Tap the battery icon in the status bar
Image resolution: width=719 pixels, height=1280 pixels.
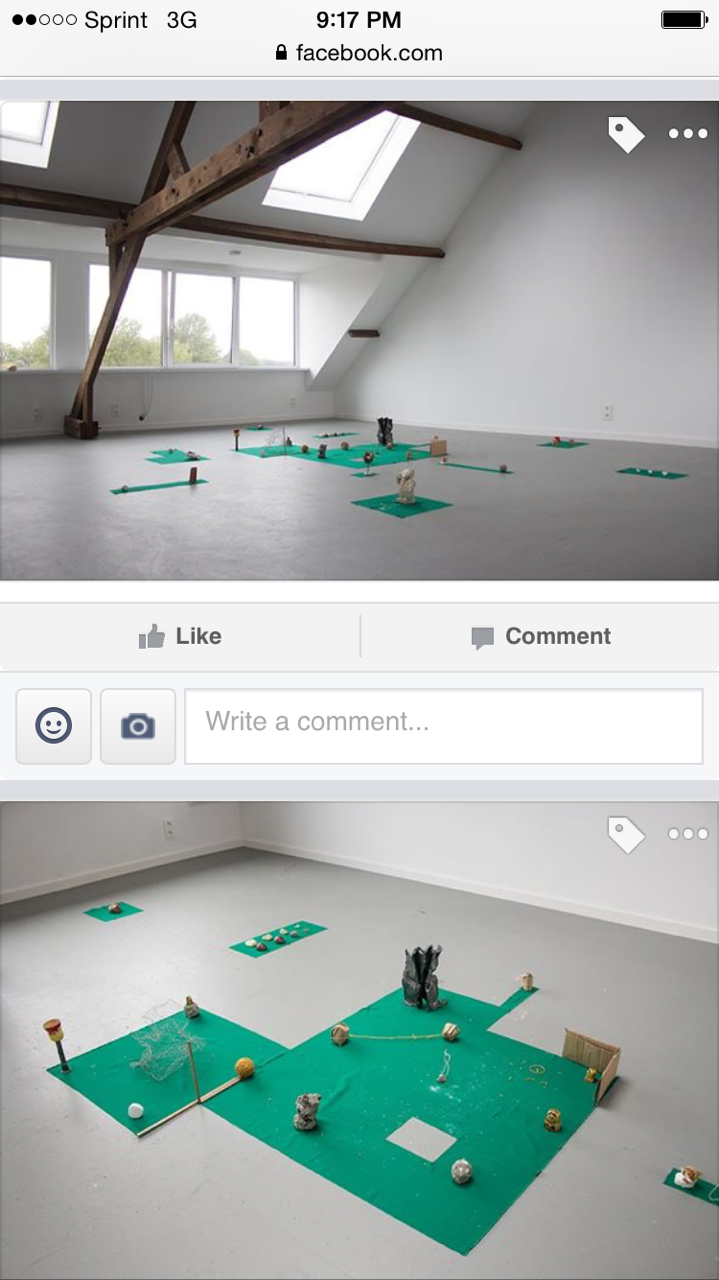684,19
